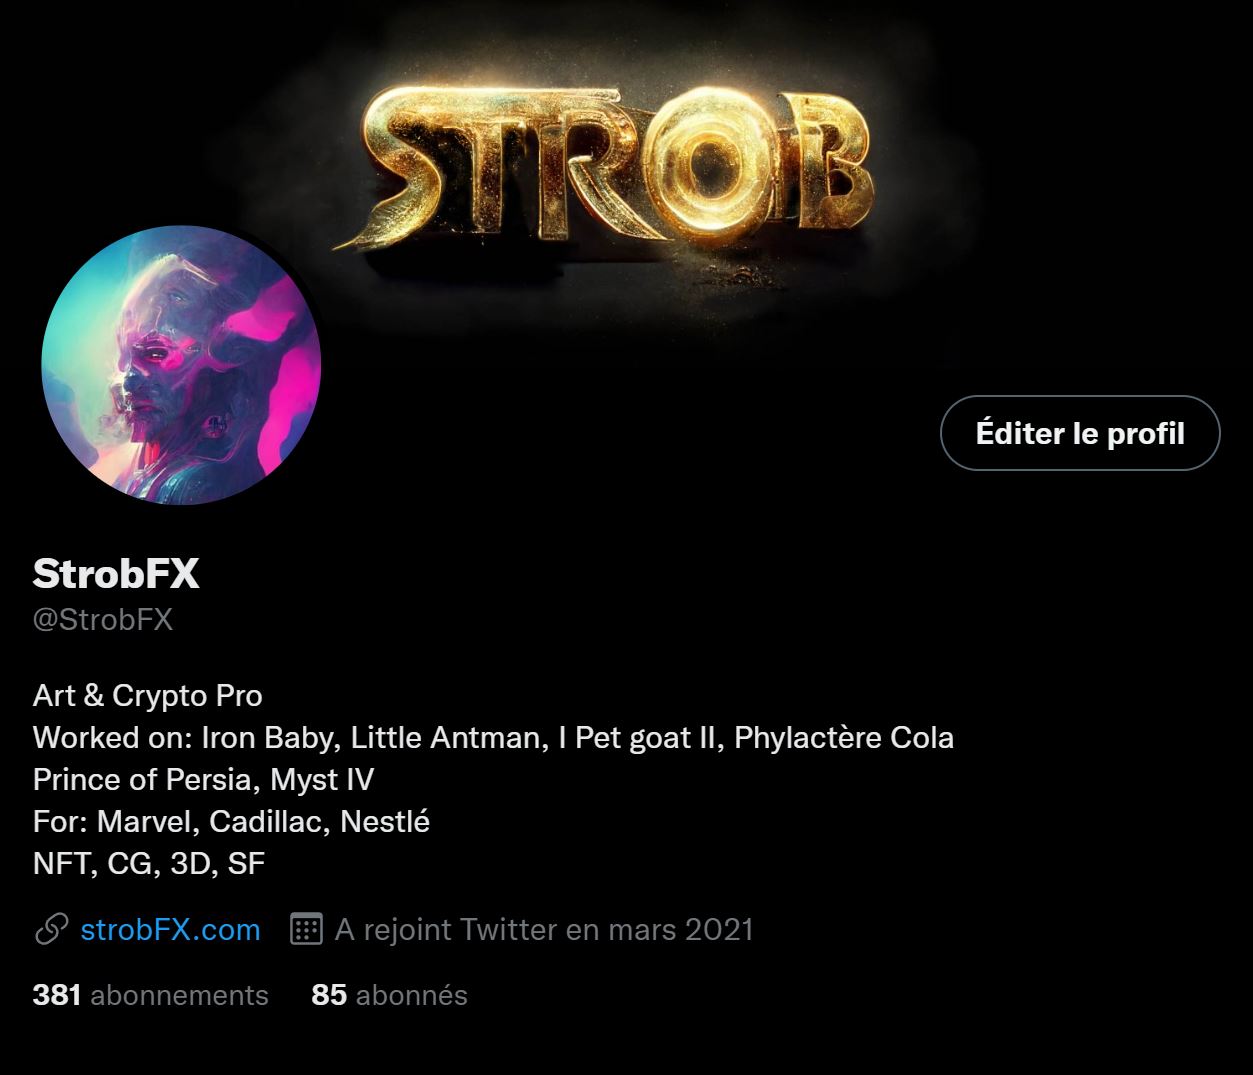Click the chain link icon beside strobFX.com
1253x1075 pixels.
tap(51, 929)
